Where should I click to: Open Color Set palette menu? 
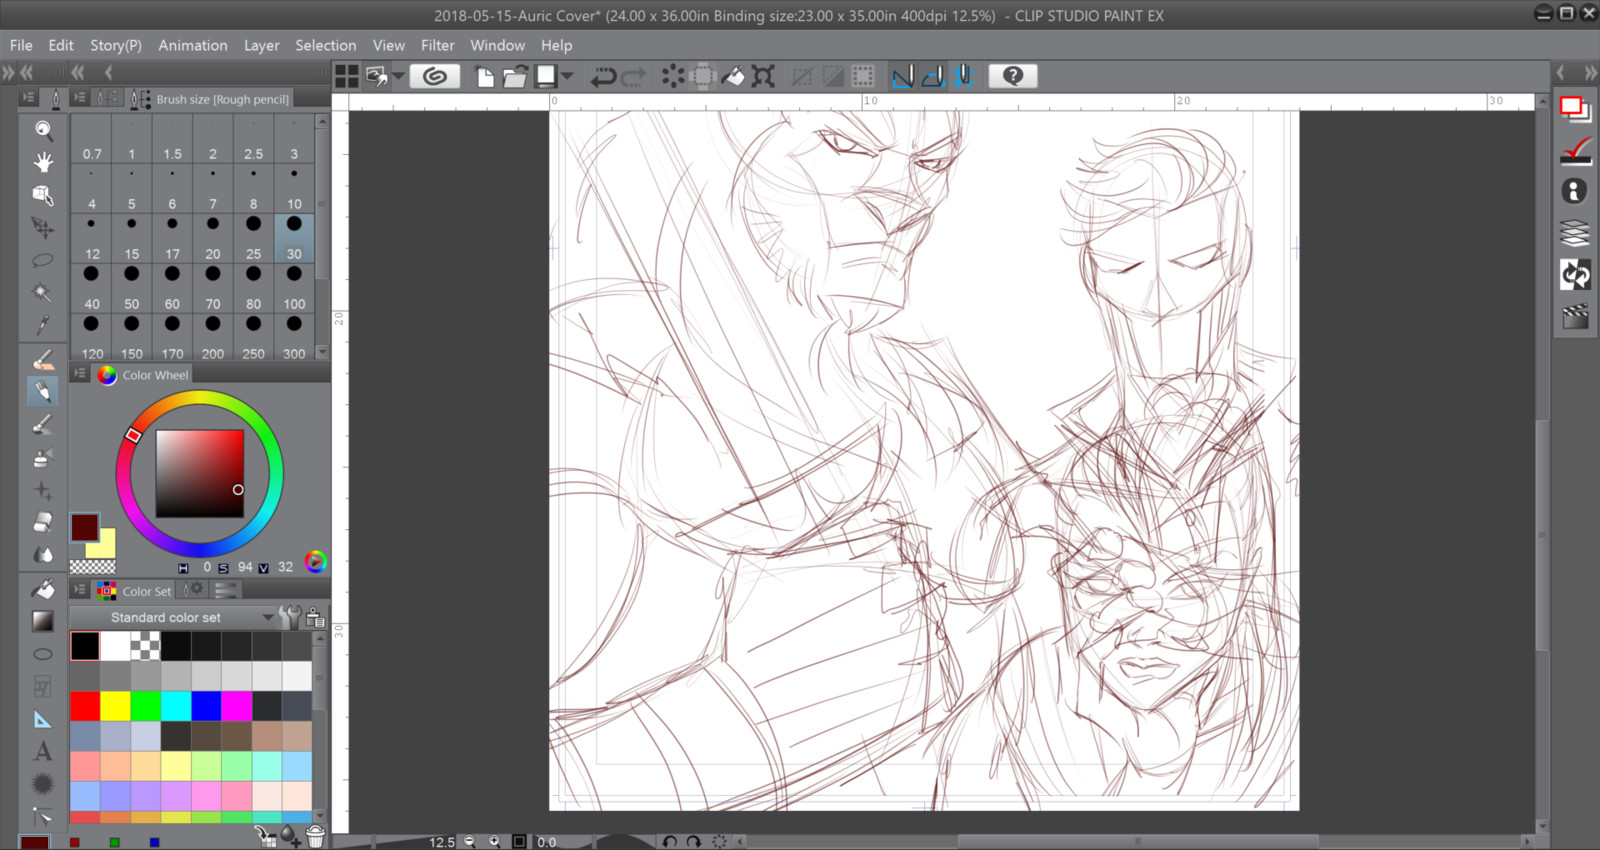click(x=80, y=590)
